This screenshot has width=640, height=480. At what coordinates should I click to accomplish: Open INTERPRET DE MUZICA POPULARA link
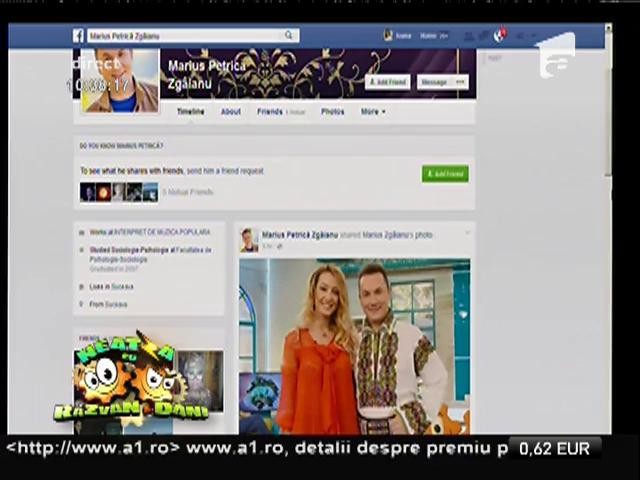tap(162, 232)
